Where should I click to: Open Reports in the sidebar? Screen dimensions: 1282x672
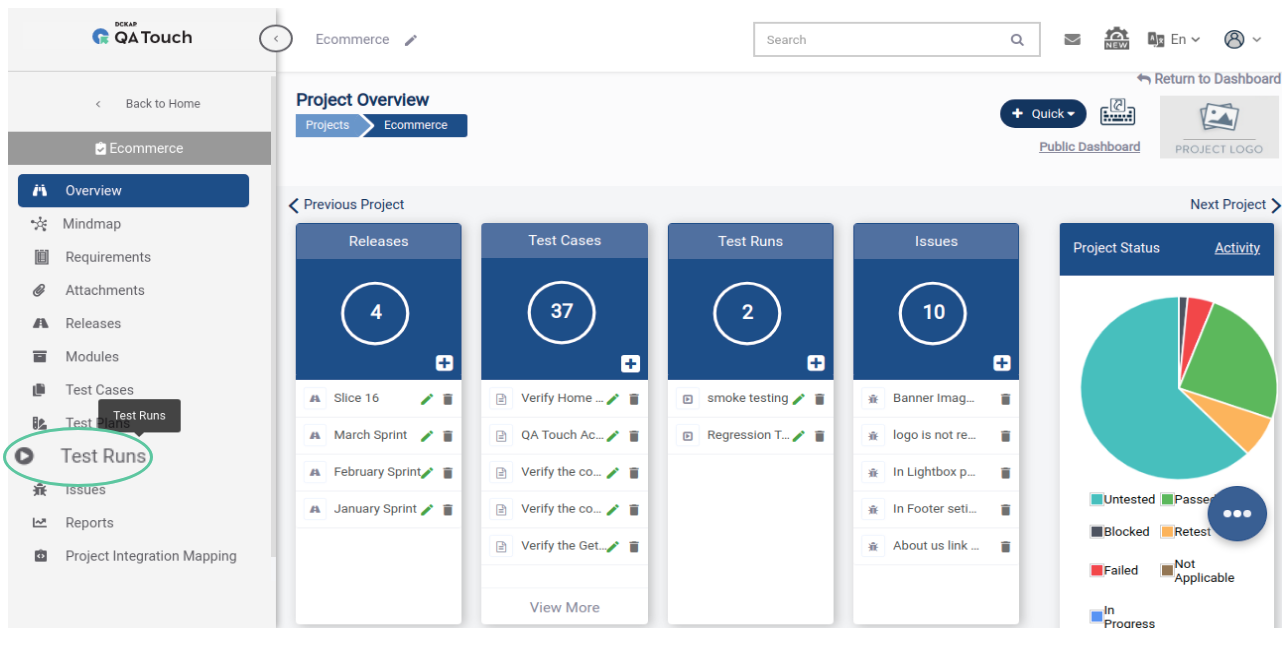[x=89, y=523]
